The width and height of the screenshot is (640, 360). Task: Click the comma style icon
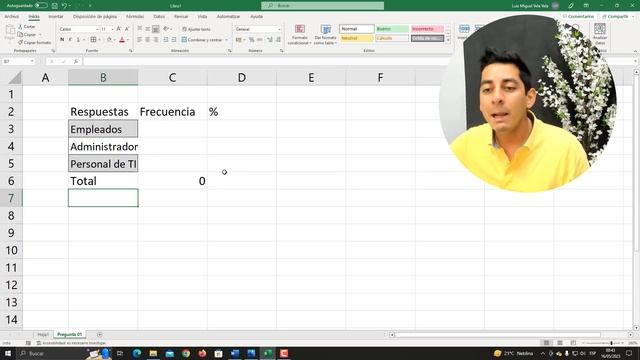point(260,40)
